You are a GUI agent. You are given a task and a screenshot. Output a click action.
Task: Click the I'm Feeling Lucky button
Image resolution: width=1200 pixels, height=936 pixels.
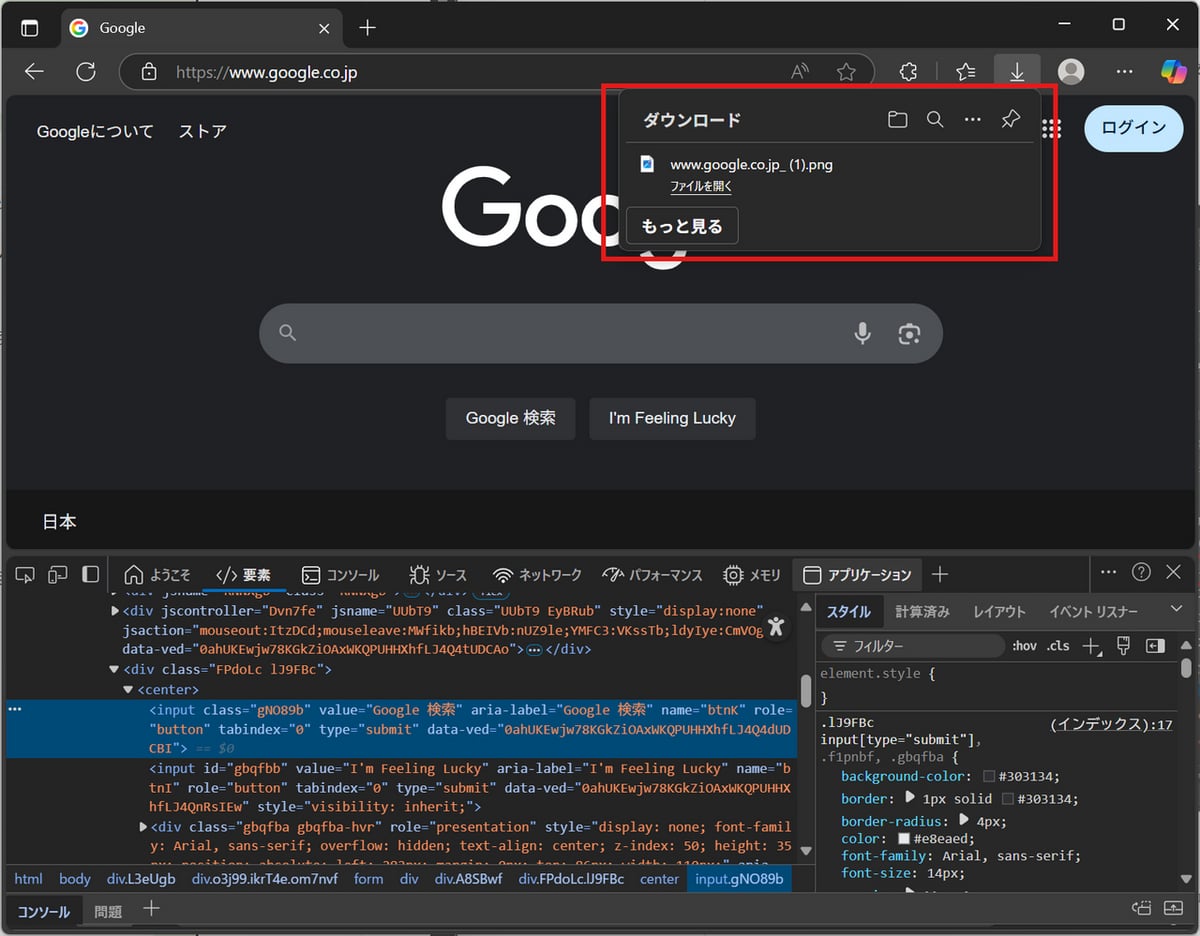(x=672, y=418)
